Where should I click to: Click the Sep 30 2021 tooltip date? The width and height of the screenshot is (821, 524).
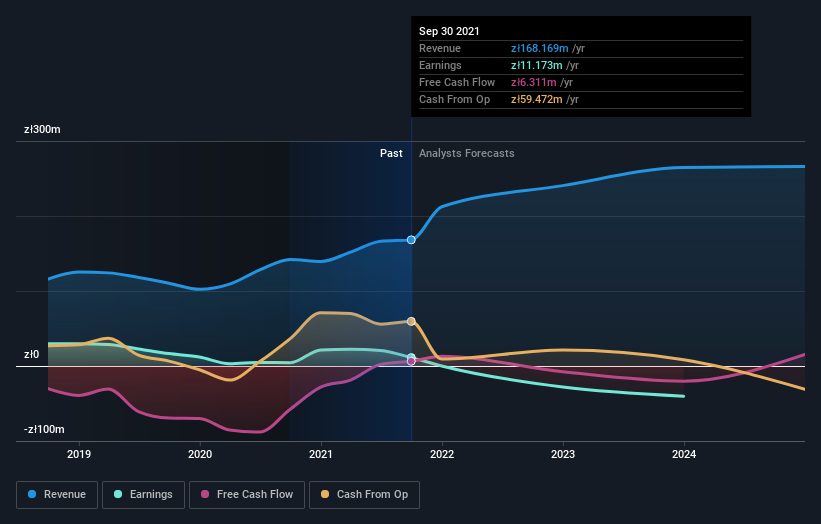pyautogui.click(x=449, y=31)
